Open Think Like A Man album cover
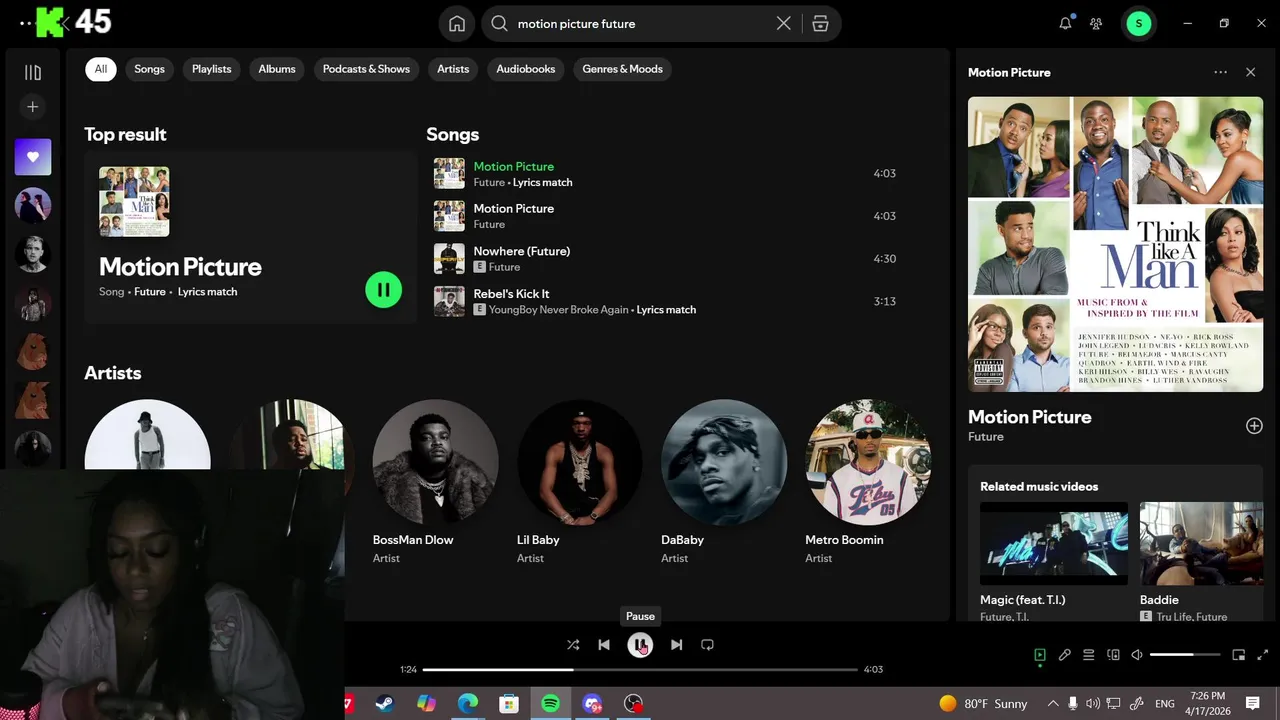This screenshot has height=720, width=1280. (x=1115, y=244)
